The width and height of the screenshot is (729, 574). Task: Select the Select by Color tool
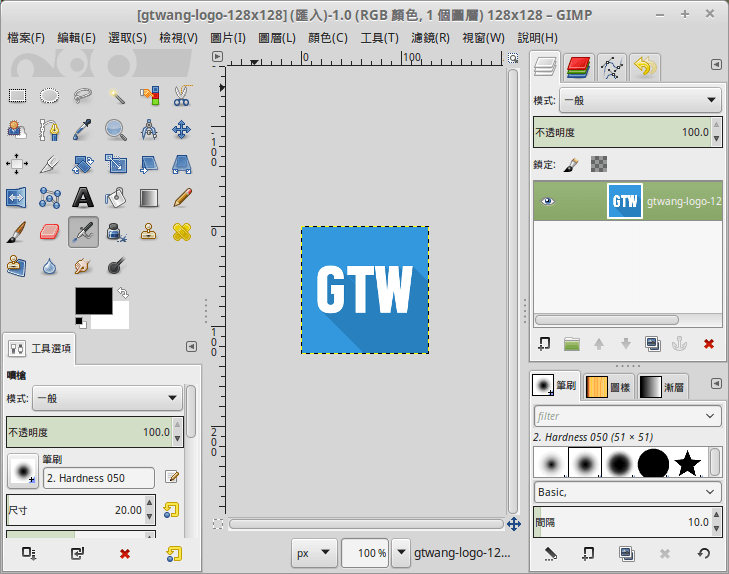click(149, 96)
